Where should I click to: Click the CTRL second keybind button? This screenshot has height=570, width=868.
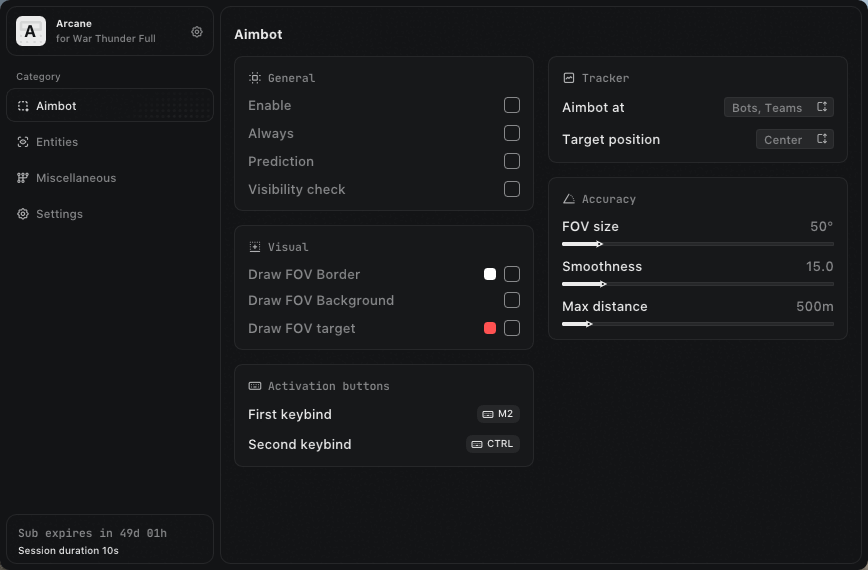click(x=492, y=444)
